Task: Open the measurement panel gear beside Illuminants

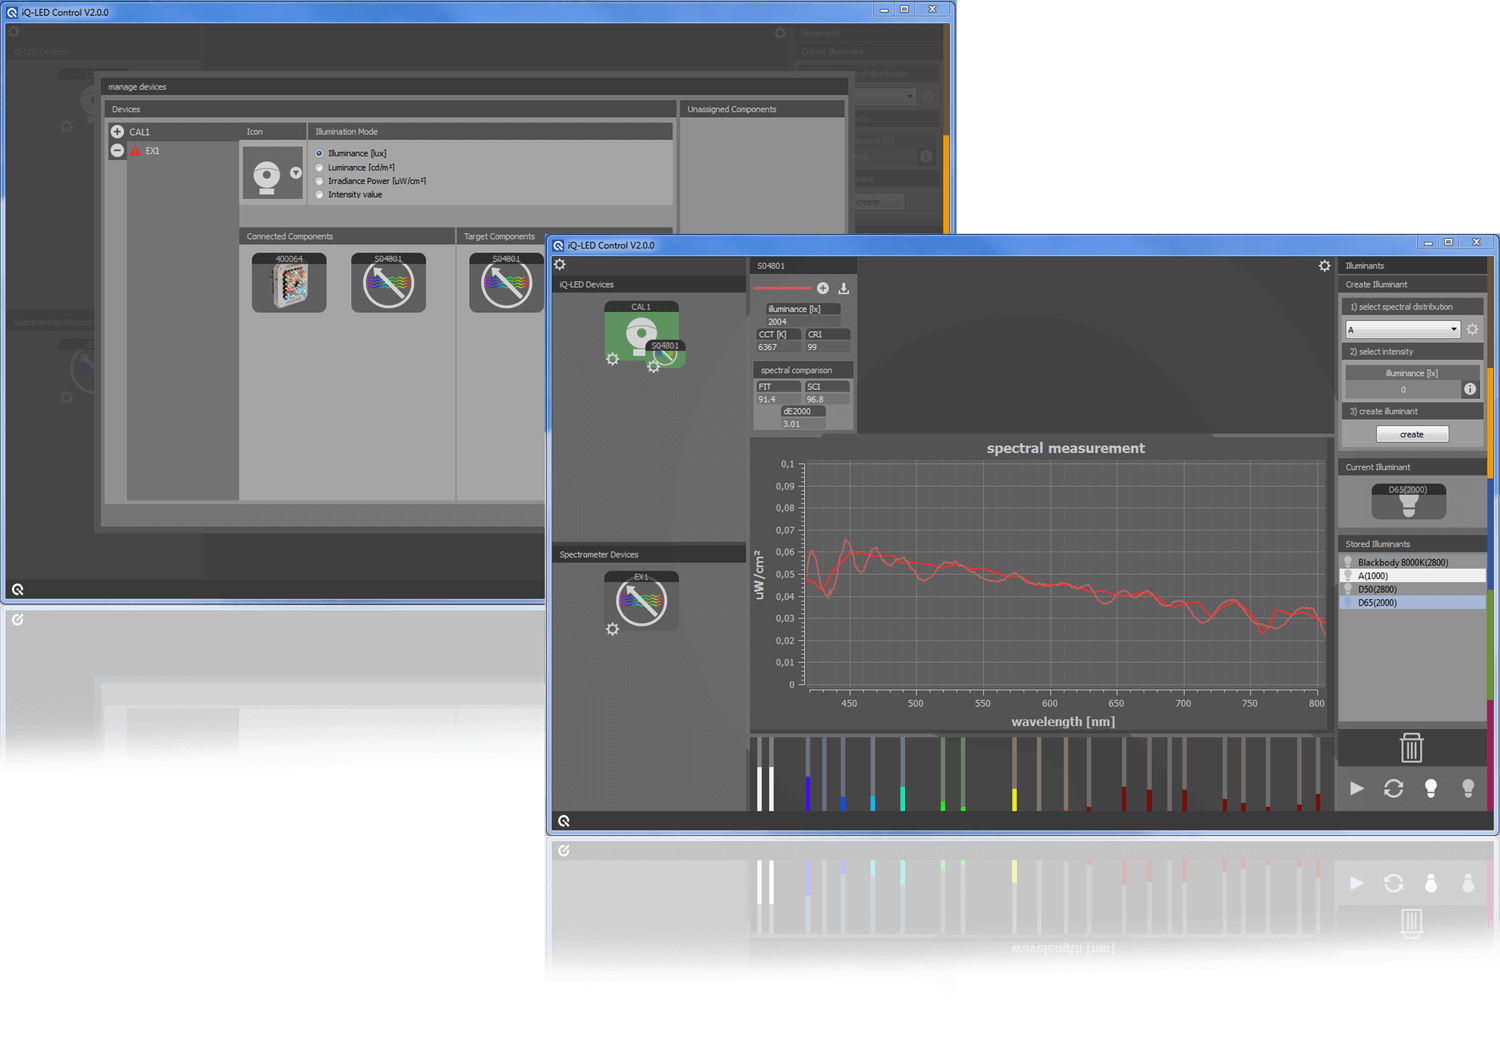Action: [x=1325, y=266]
